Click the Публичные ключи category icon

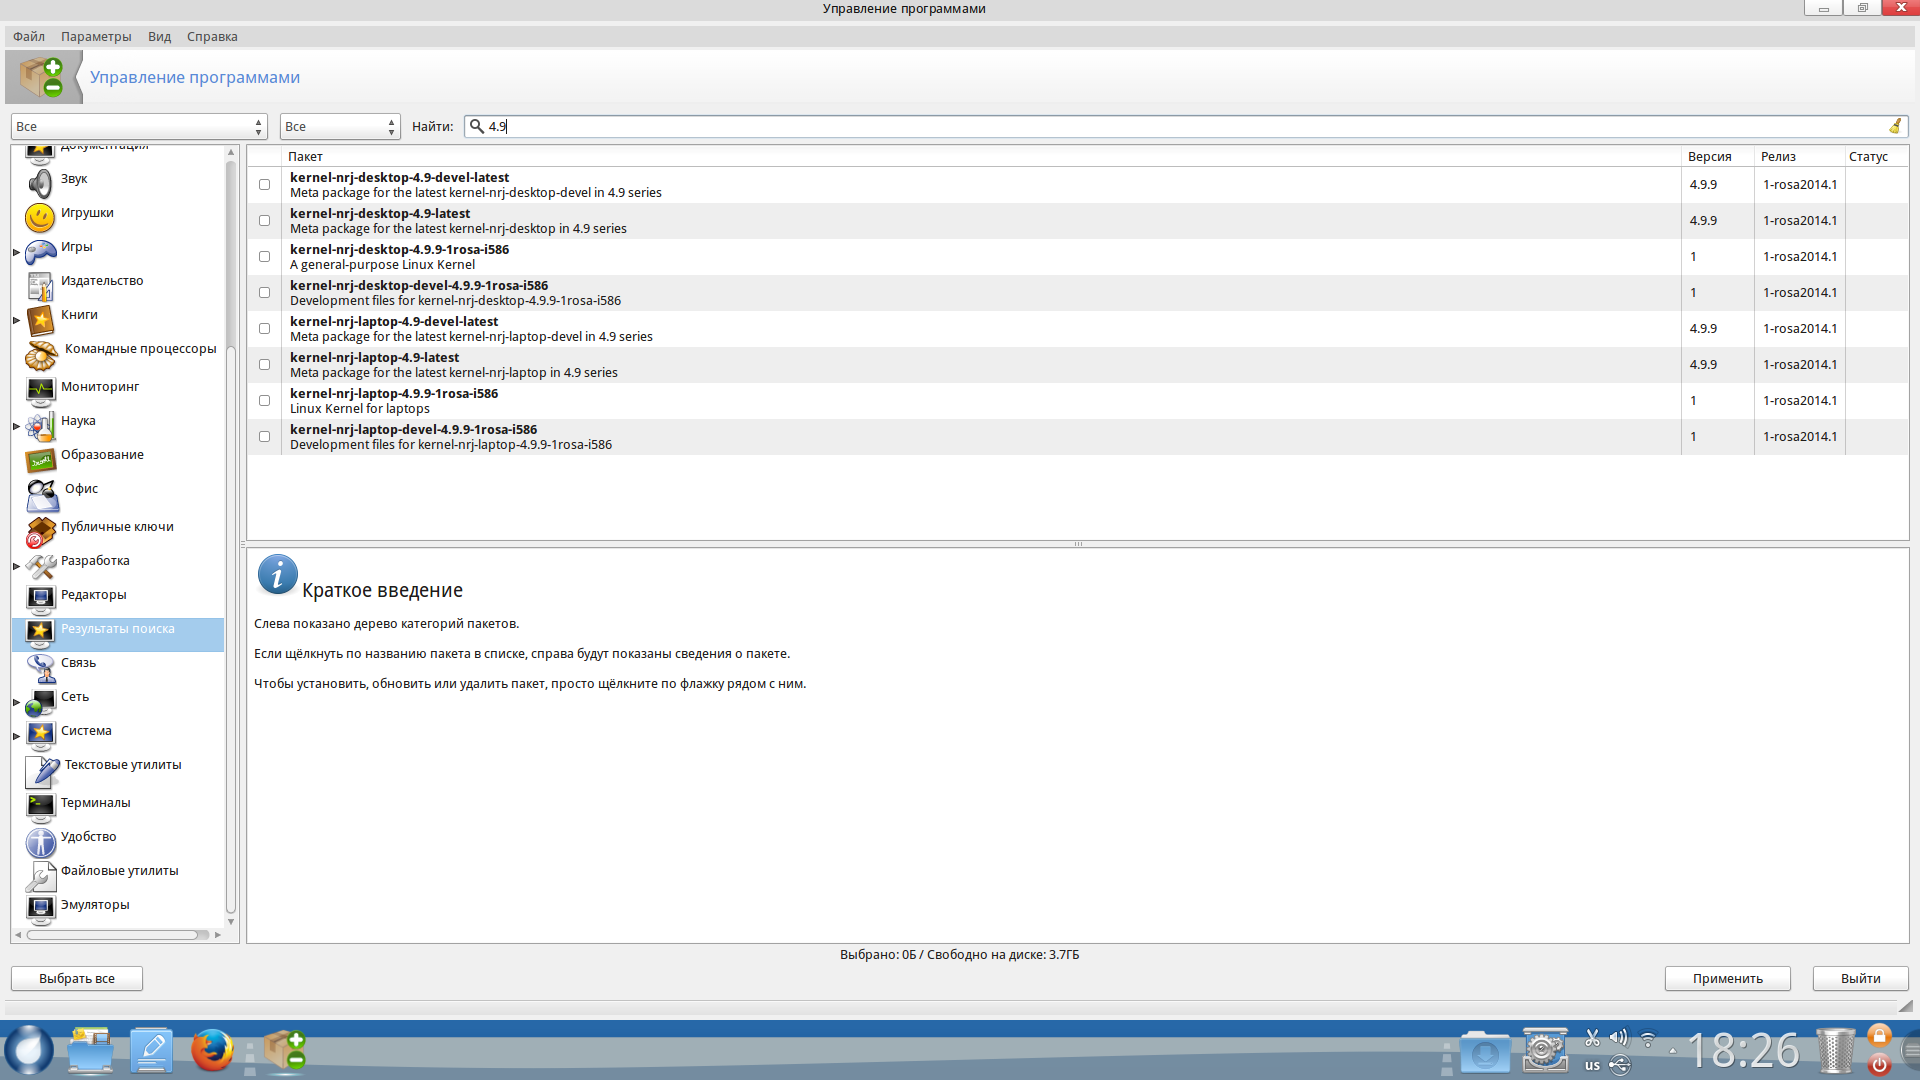(40, 531)
